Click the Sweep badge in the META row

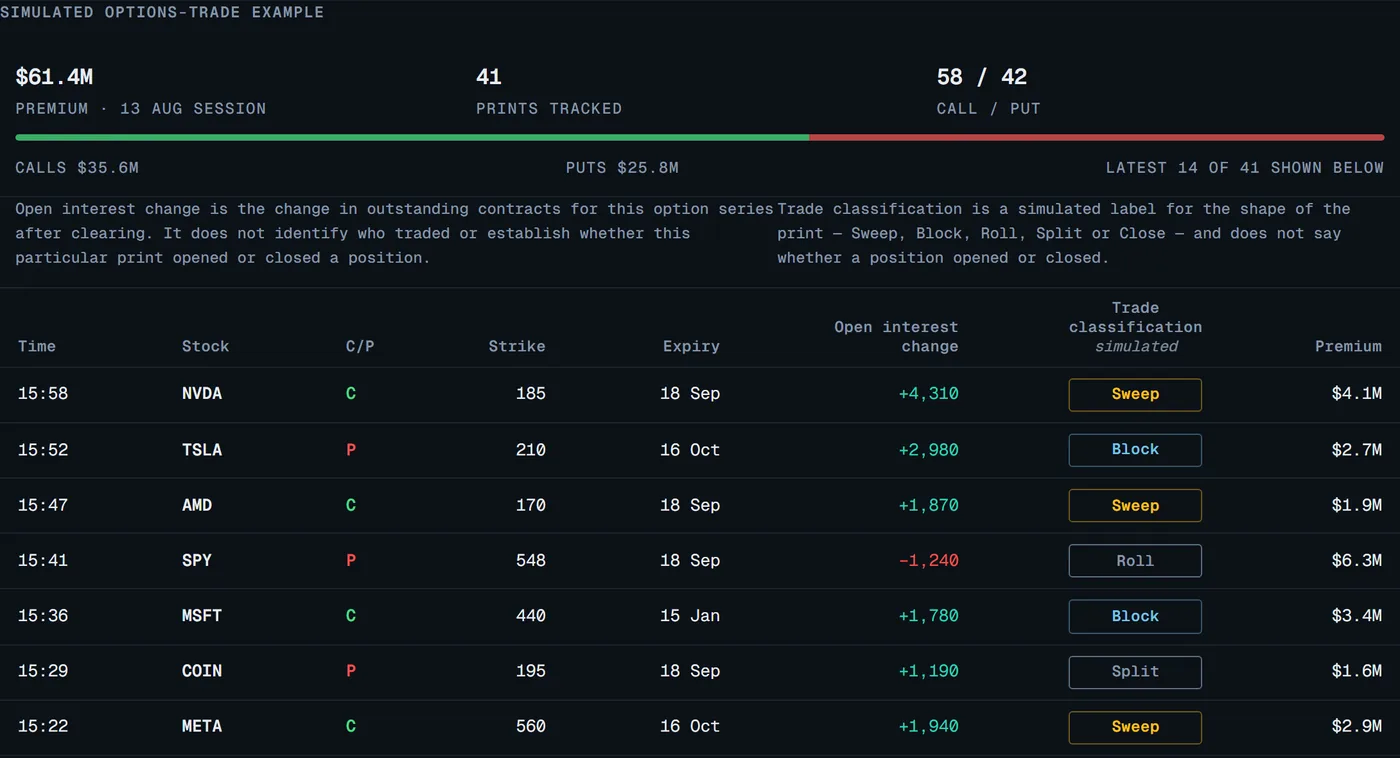(1135, 727)
